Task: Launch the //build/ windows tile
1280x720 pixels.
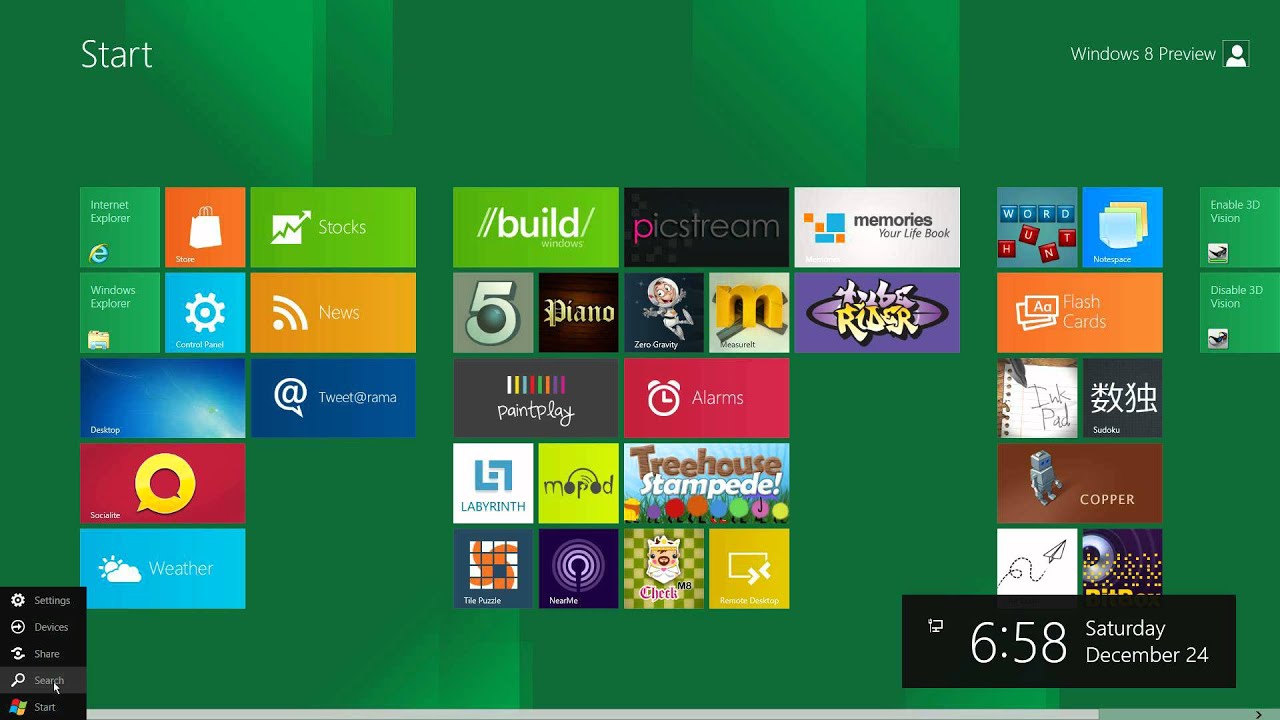Action: pos(536,227)
